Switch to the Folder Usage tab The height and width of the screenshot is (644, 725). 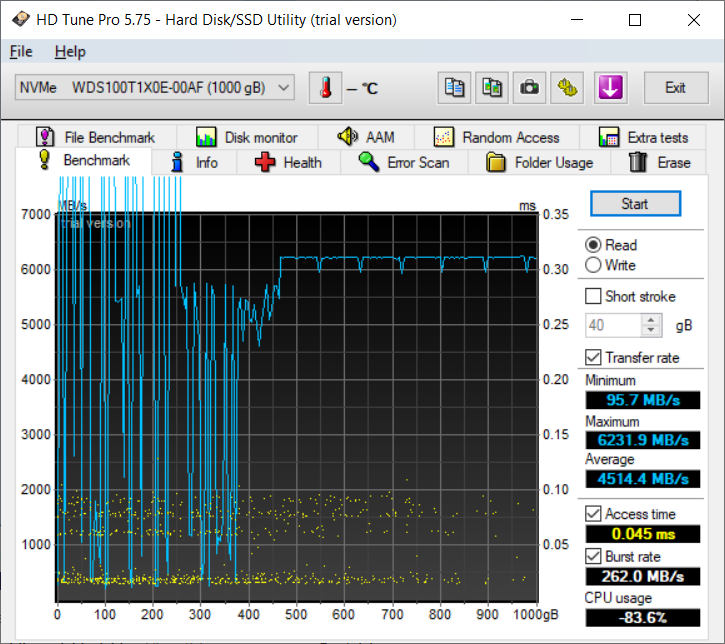point(540,162)
